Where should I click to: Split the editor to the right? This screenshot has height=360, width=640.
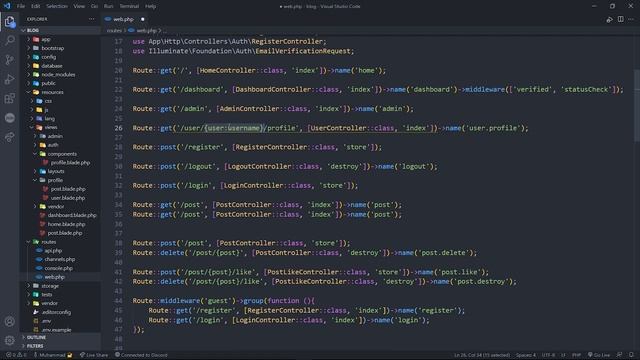click(x=620, y=19)
